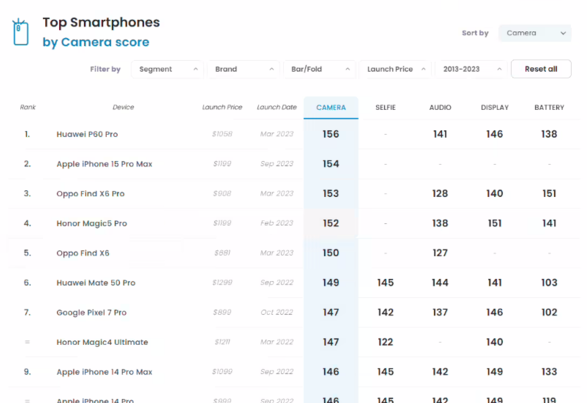The image size is (587, 403).
Task: Select the SELFIE column tab
Action: click(x=385, y=108)
